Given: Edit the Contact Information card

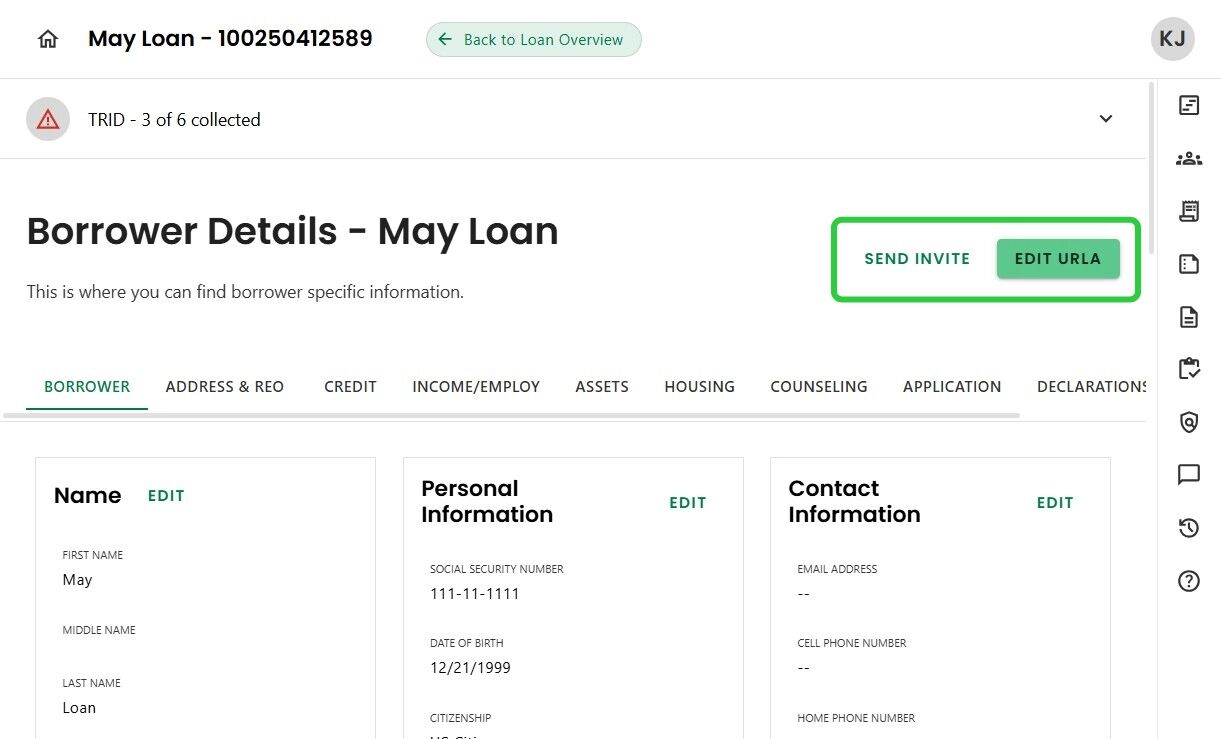Looking at the screenshot, I should (1054, 503).
